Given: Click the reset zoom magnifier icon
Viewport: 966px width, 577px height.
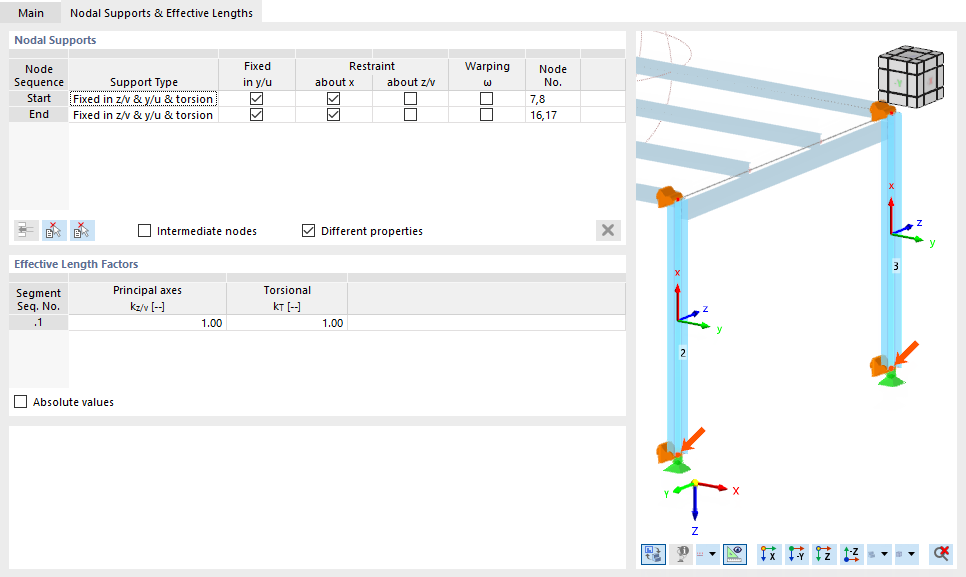Looking at the screenshot, I should (942, 554).
